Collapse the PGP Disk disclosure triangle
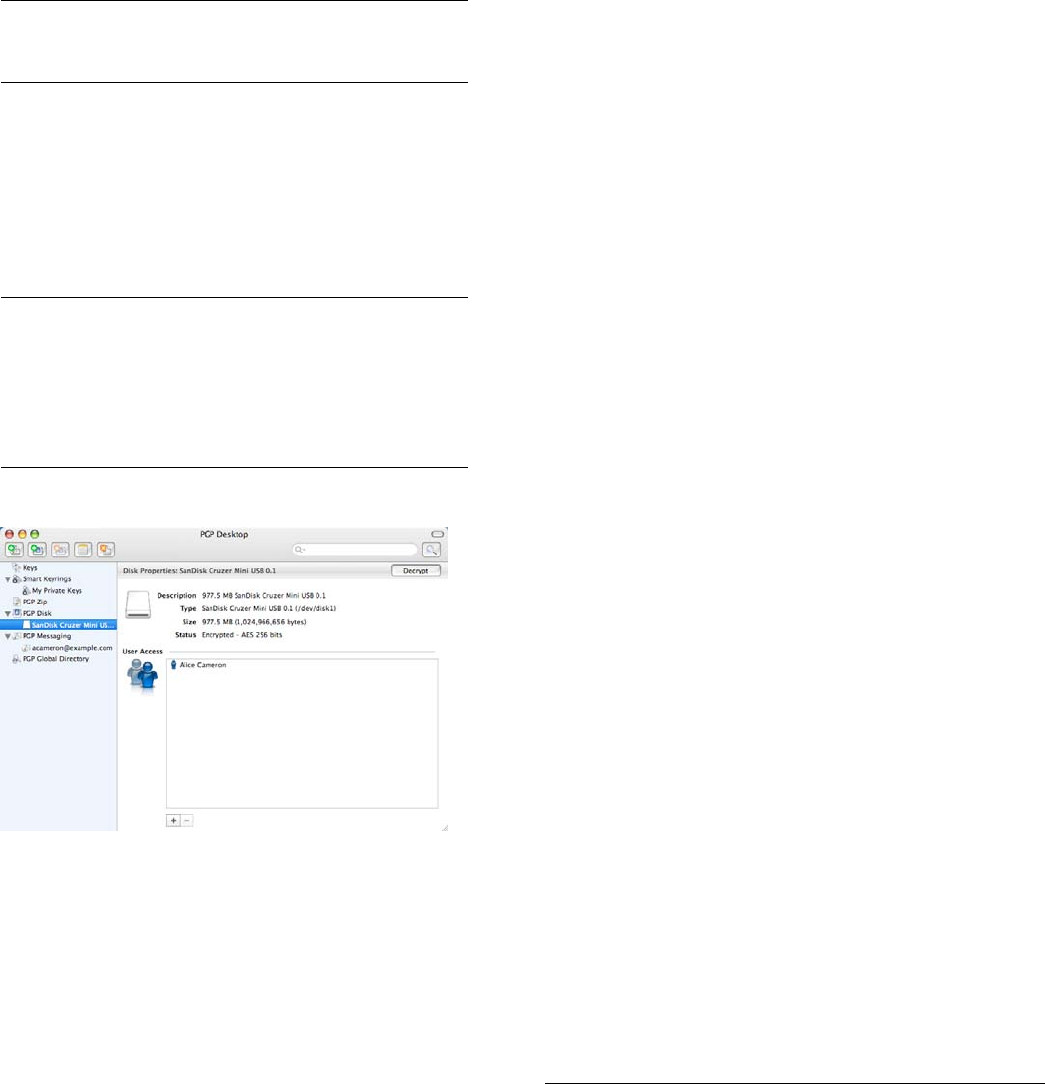This screenshot has height=1084, width=1045. 8,613
